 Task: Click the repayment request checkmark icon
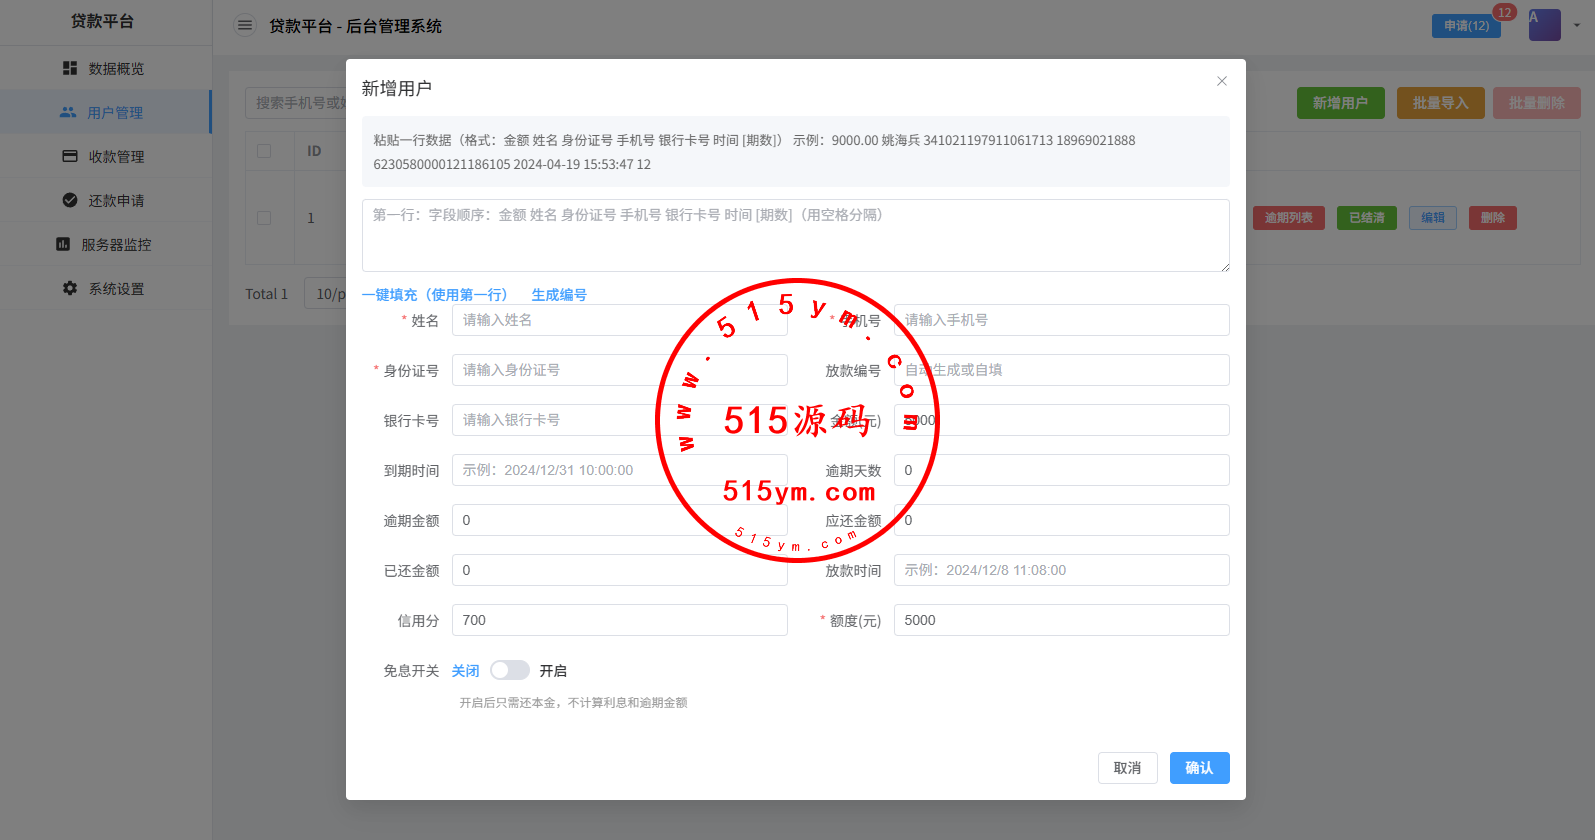pyautogui.click(x=70, y=200)
